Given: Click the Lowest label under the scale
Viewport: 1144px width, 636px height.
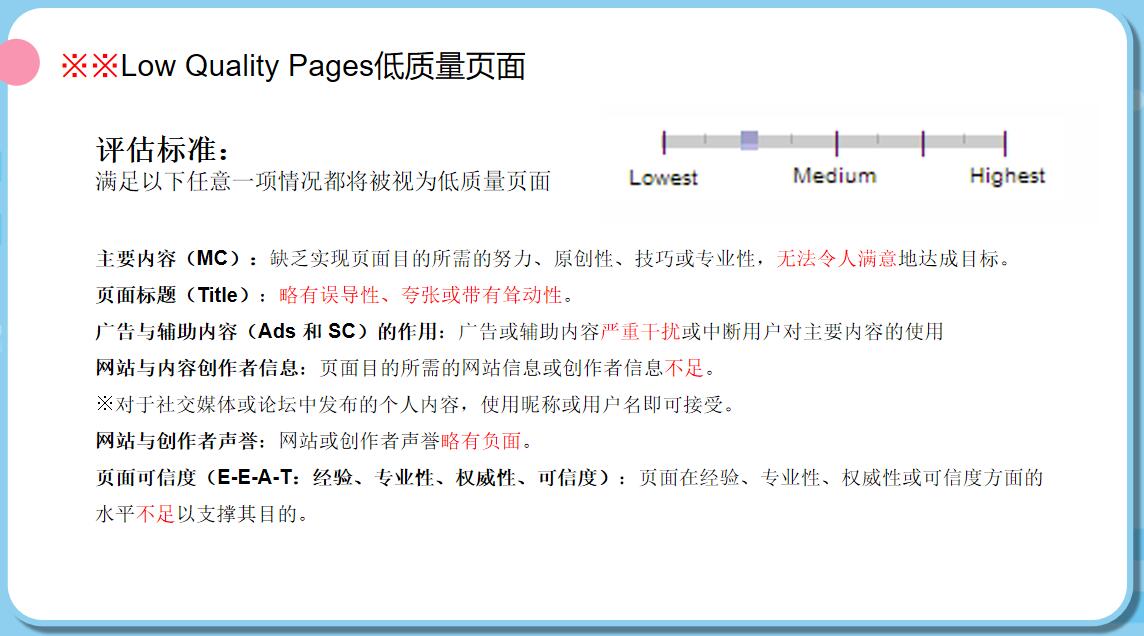Looking at the screenshot, I should coord(663,178).
